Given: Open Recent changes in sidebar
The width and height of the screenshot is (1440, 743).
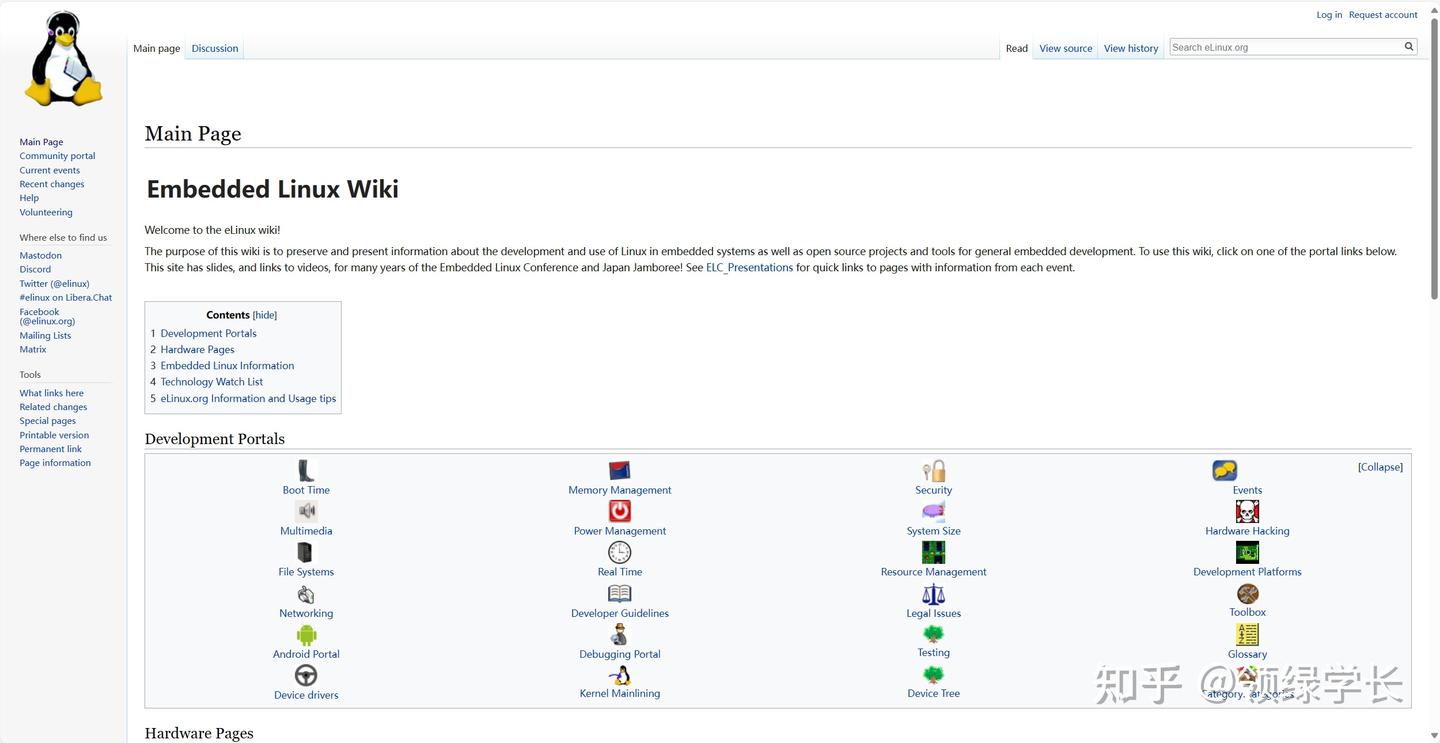Looking at the screenshot, I should [52, 184].
